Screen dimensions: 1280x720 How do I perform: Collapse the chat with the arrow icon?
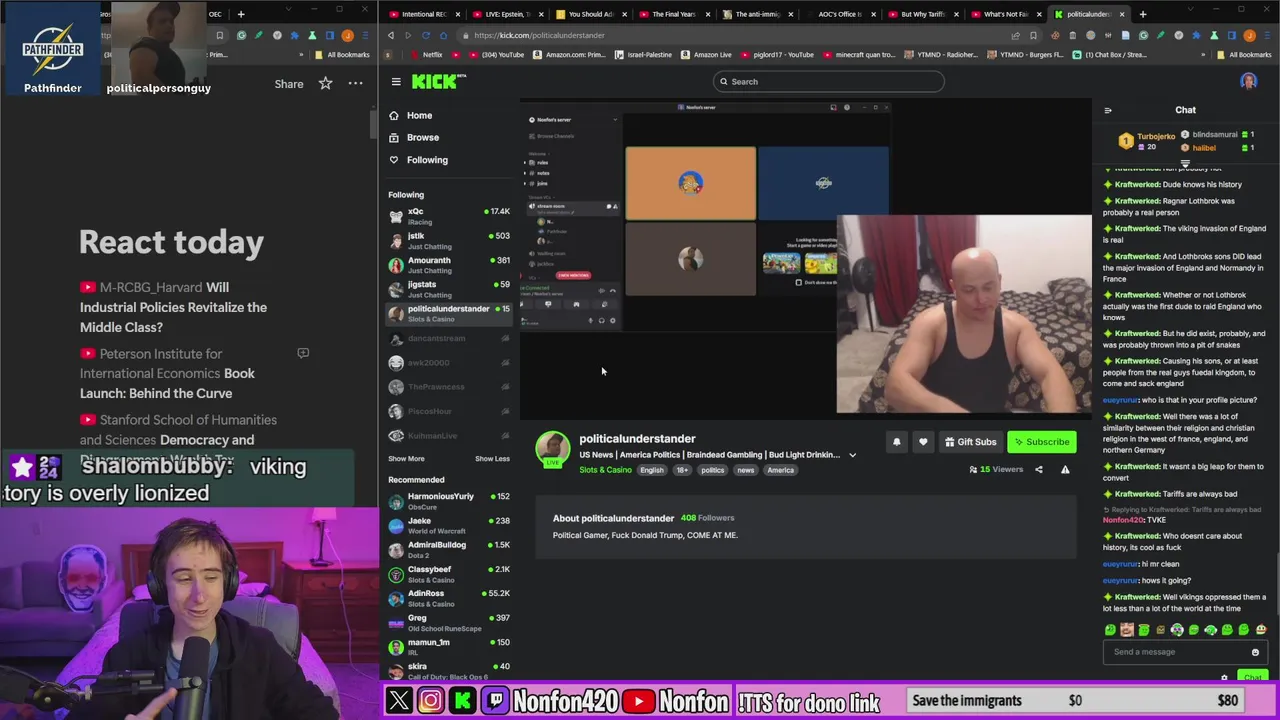(x=1108, y=110)
